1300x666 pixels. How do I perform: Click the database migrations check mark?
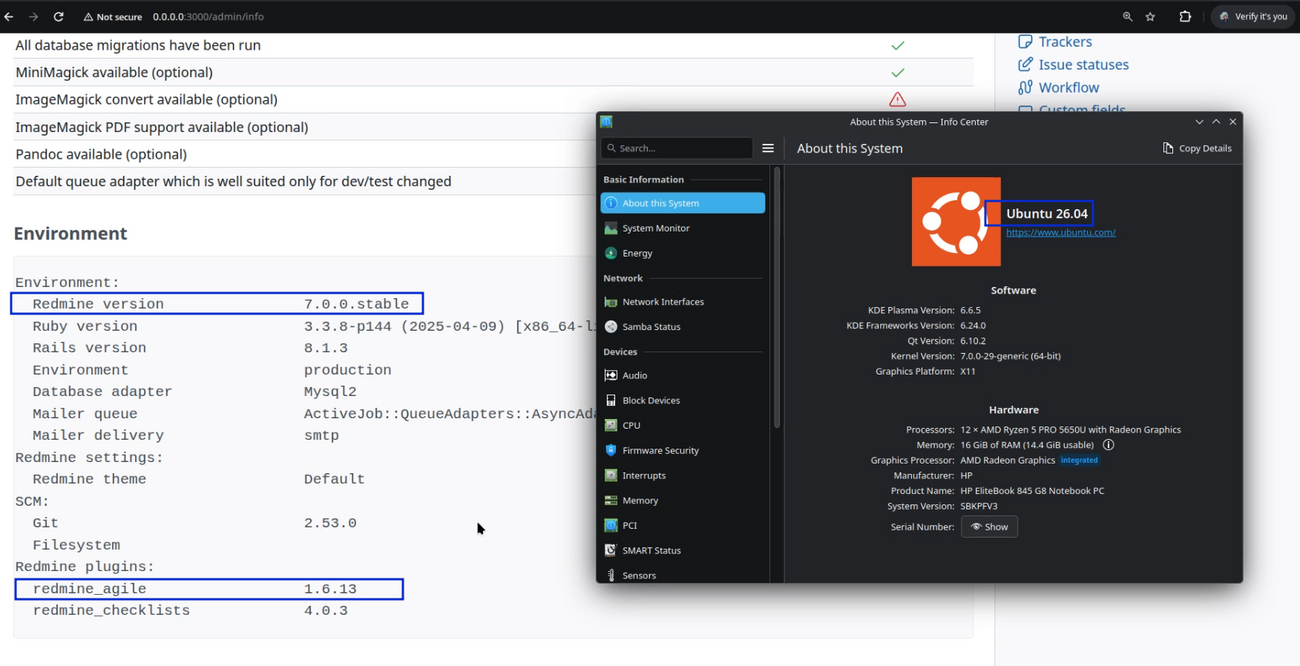pos(898,45)
